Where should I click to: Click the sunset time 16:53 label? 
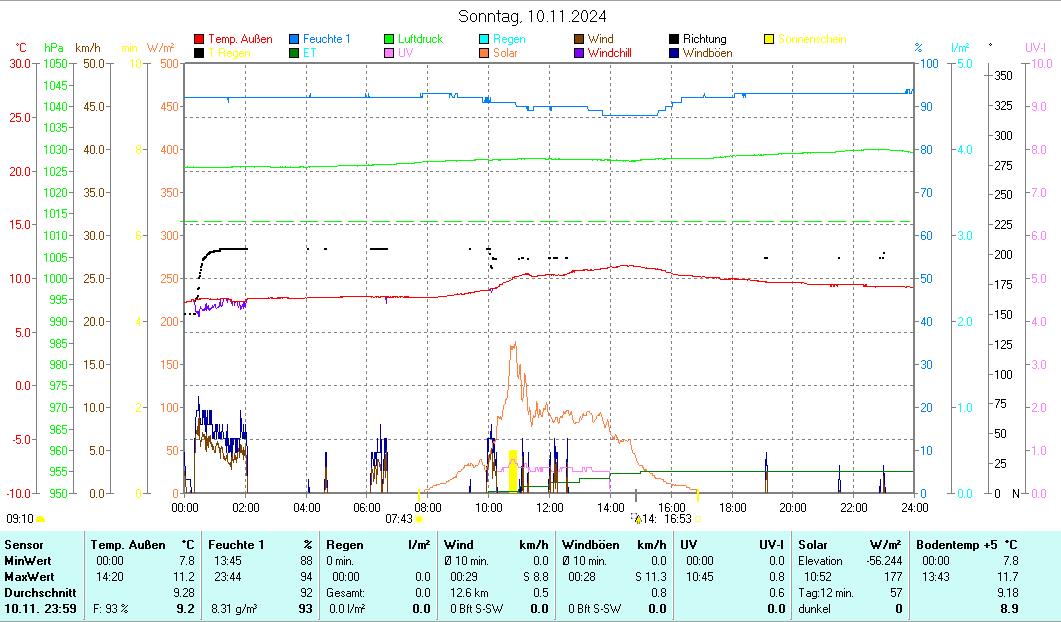click(x=677, y=518)
